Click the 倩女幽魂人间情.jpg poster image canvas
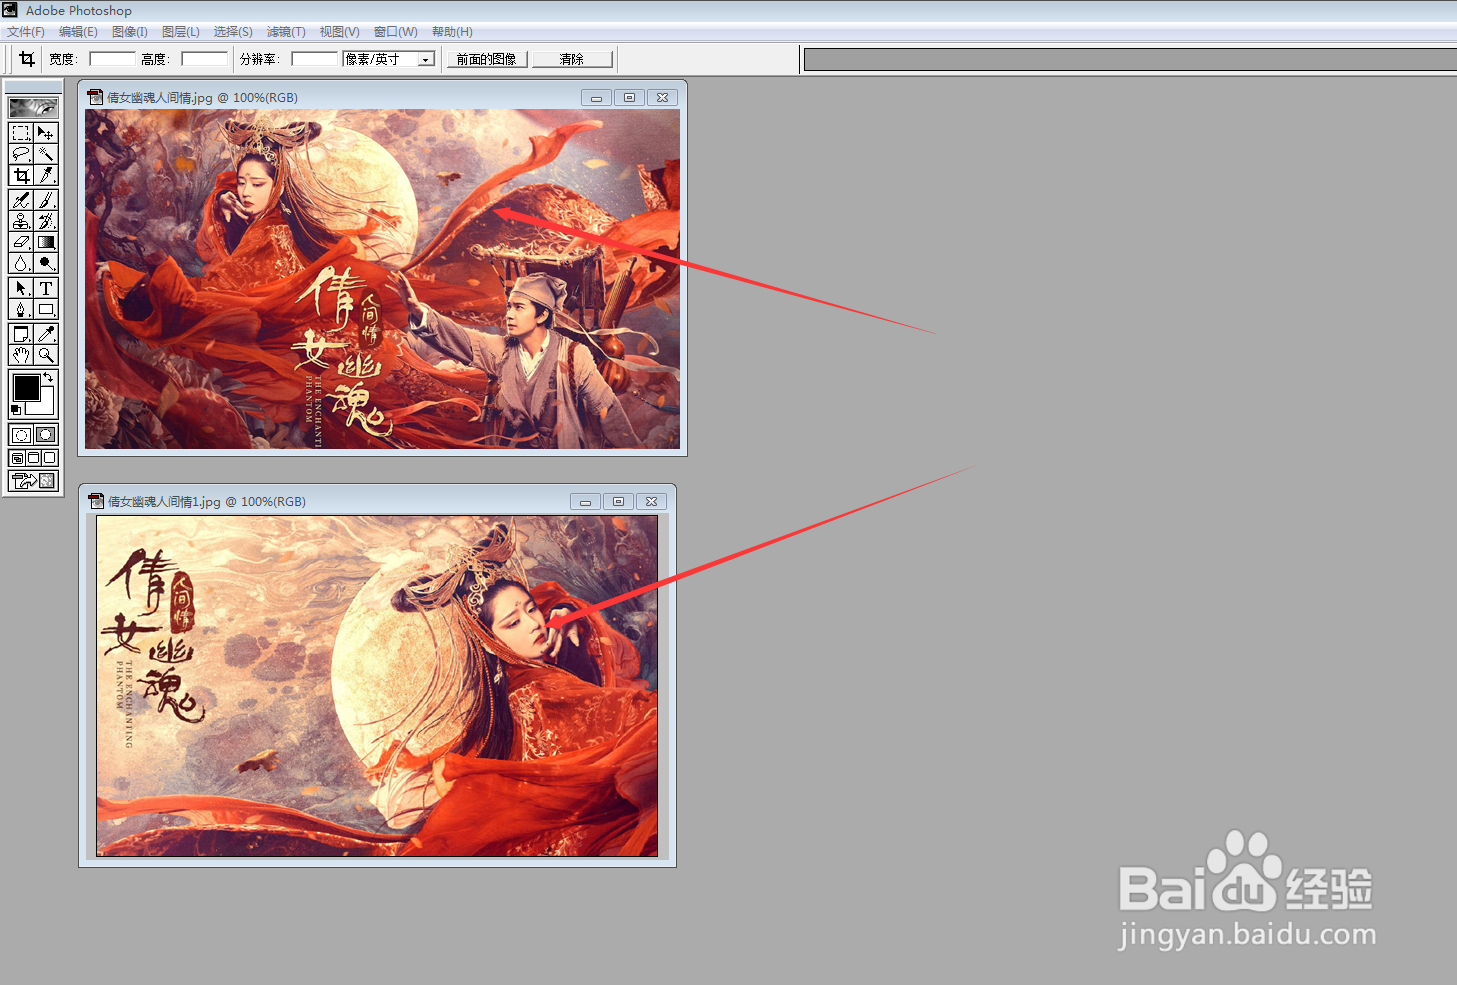The width and height of the screenshot is (1457, 985). 382,279
